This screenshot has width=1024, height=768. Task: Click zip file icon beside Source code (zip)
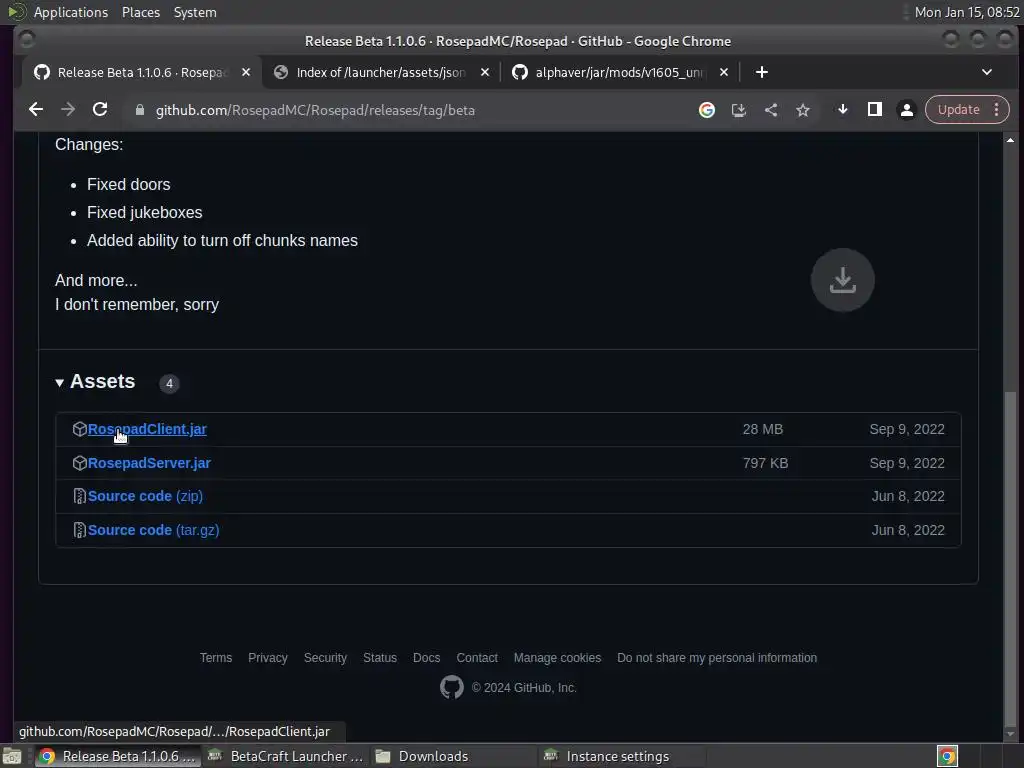pyautogui.click(x=80, y=496)
